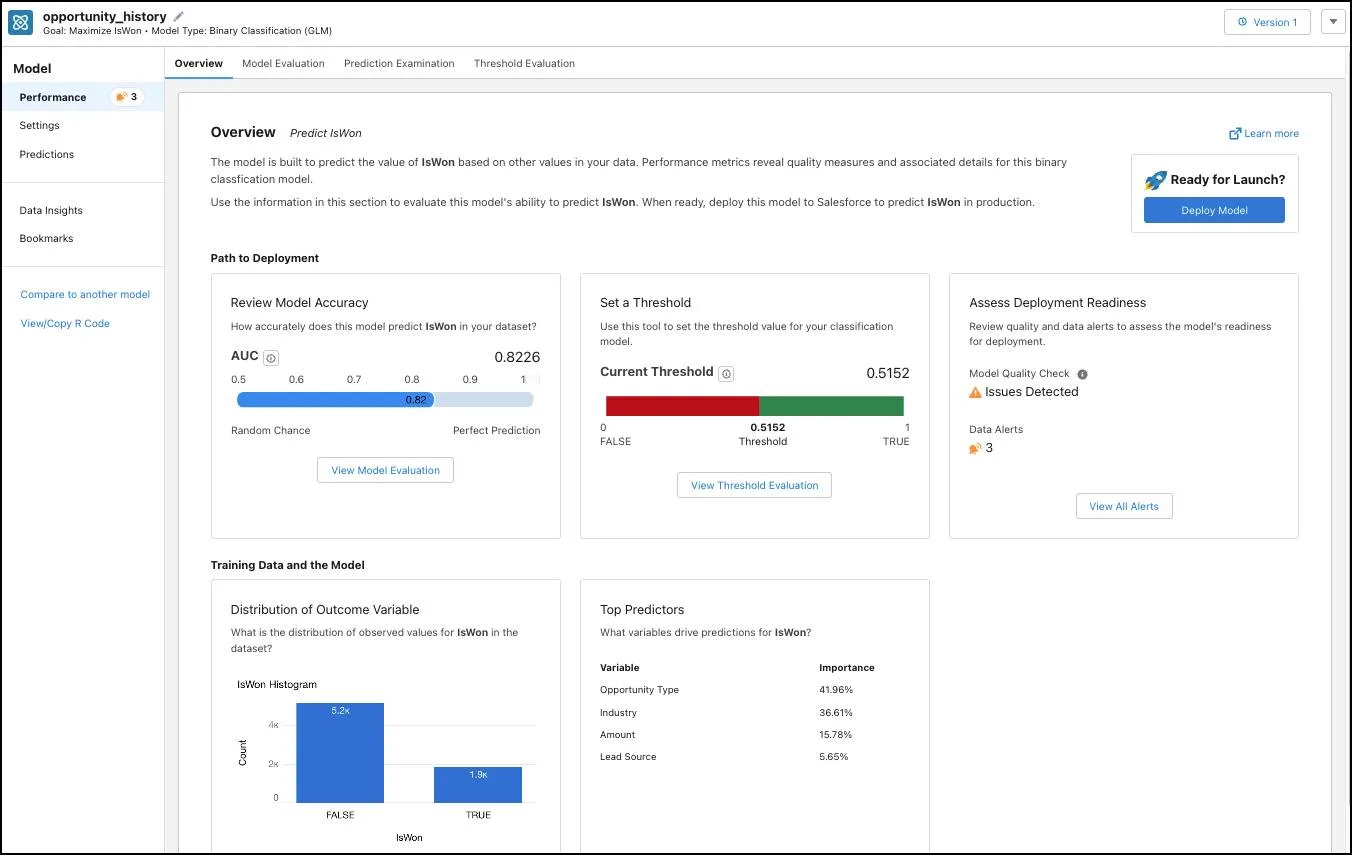Click the View/Copy R Code link

(x=65, y=323)
